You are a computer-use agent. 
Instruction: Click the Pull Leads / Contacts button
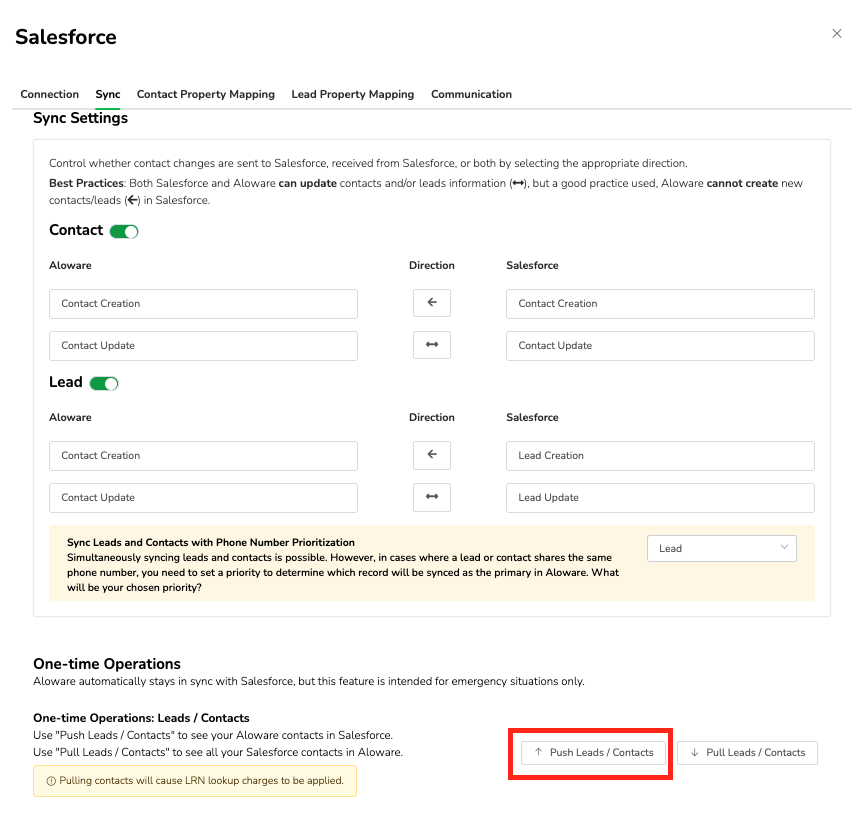(747, 752)
